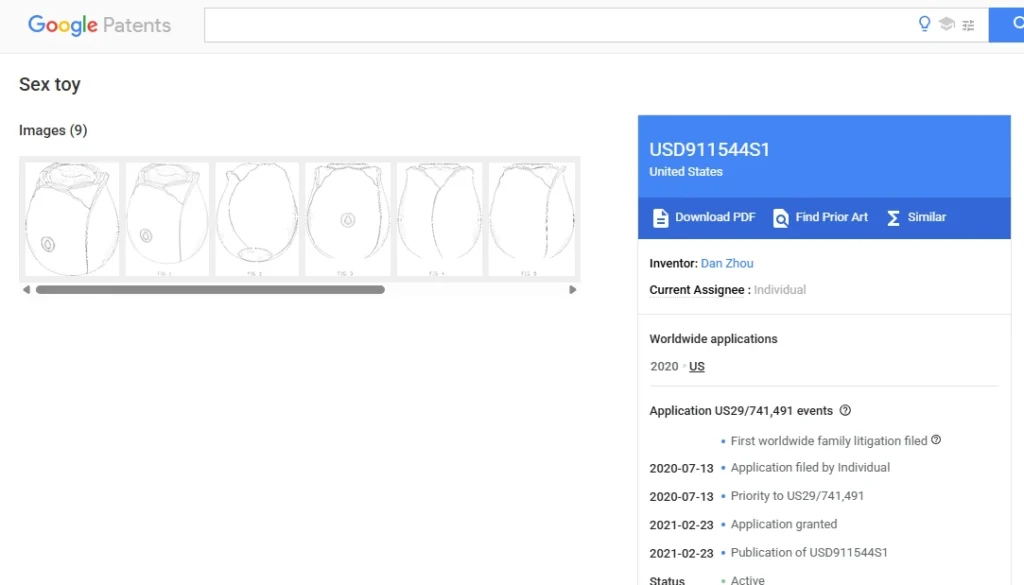This screenshot has height=585, width=1024.
Task: Click the Find Prior Art magnifier icon
Action: (781, 218)
